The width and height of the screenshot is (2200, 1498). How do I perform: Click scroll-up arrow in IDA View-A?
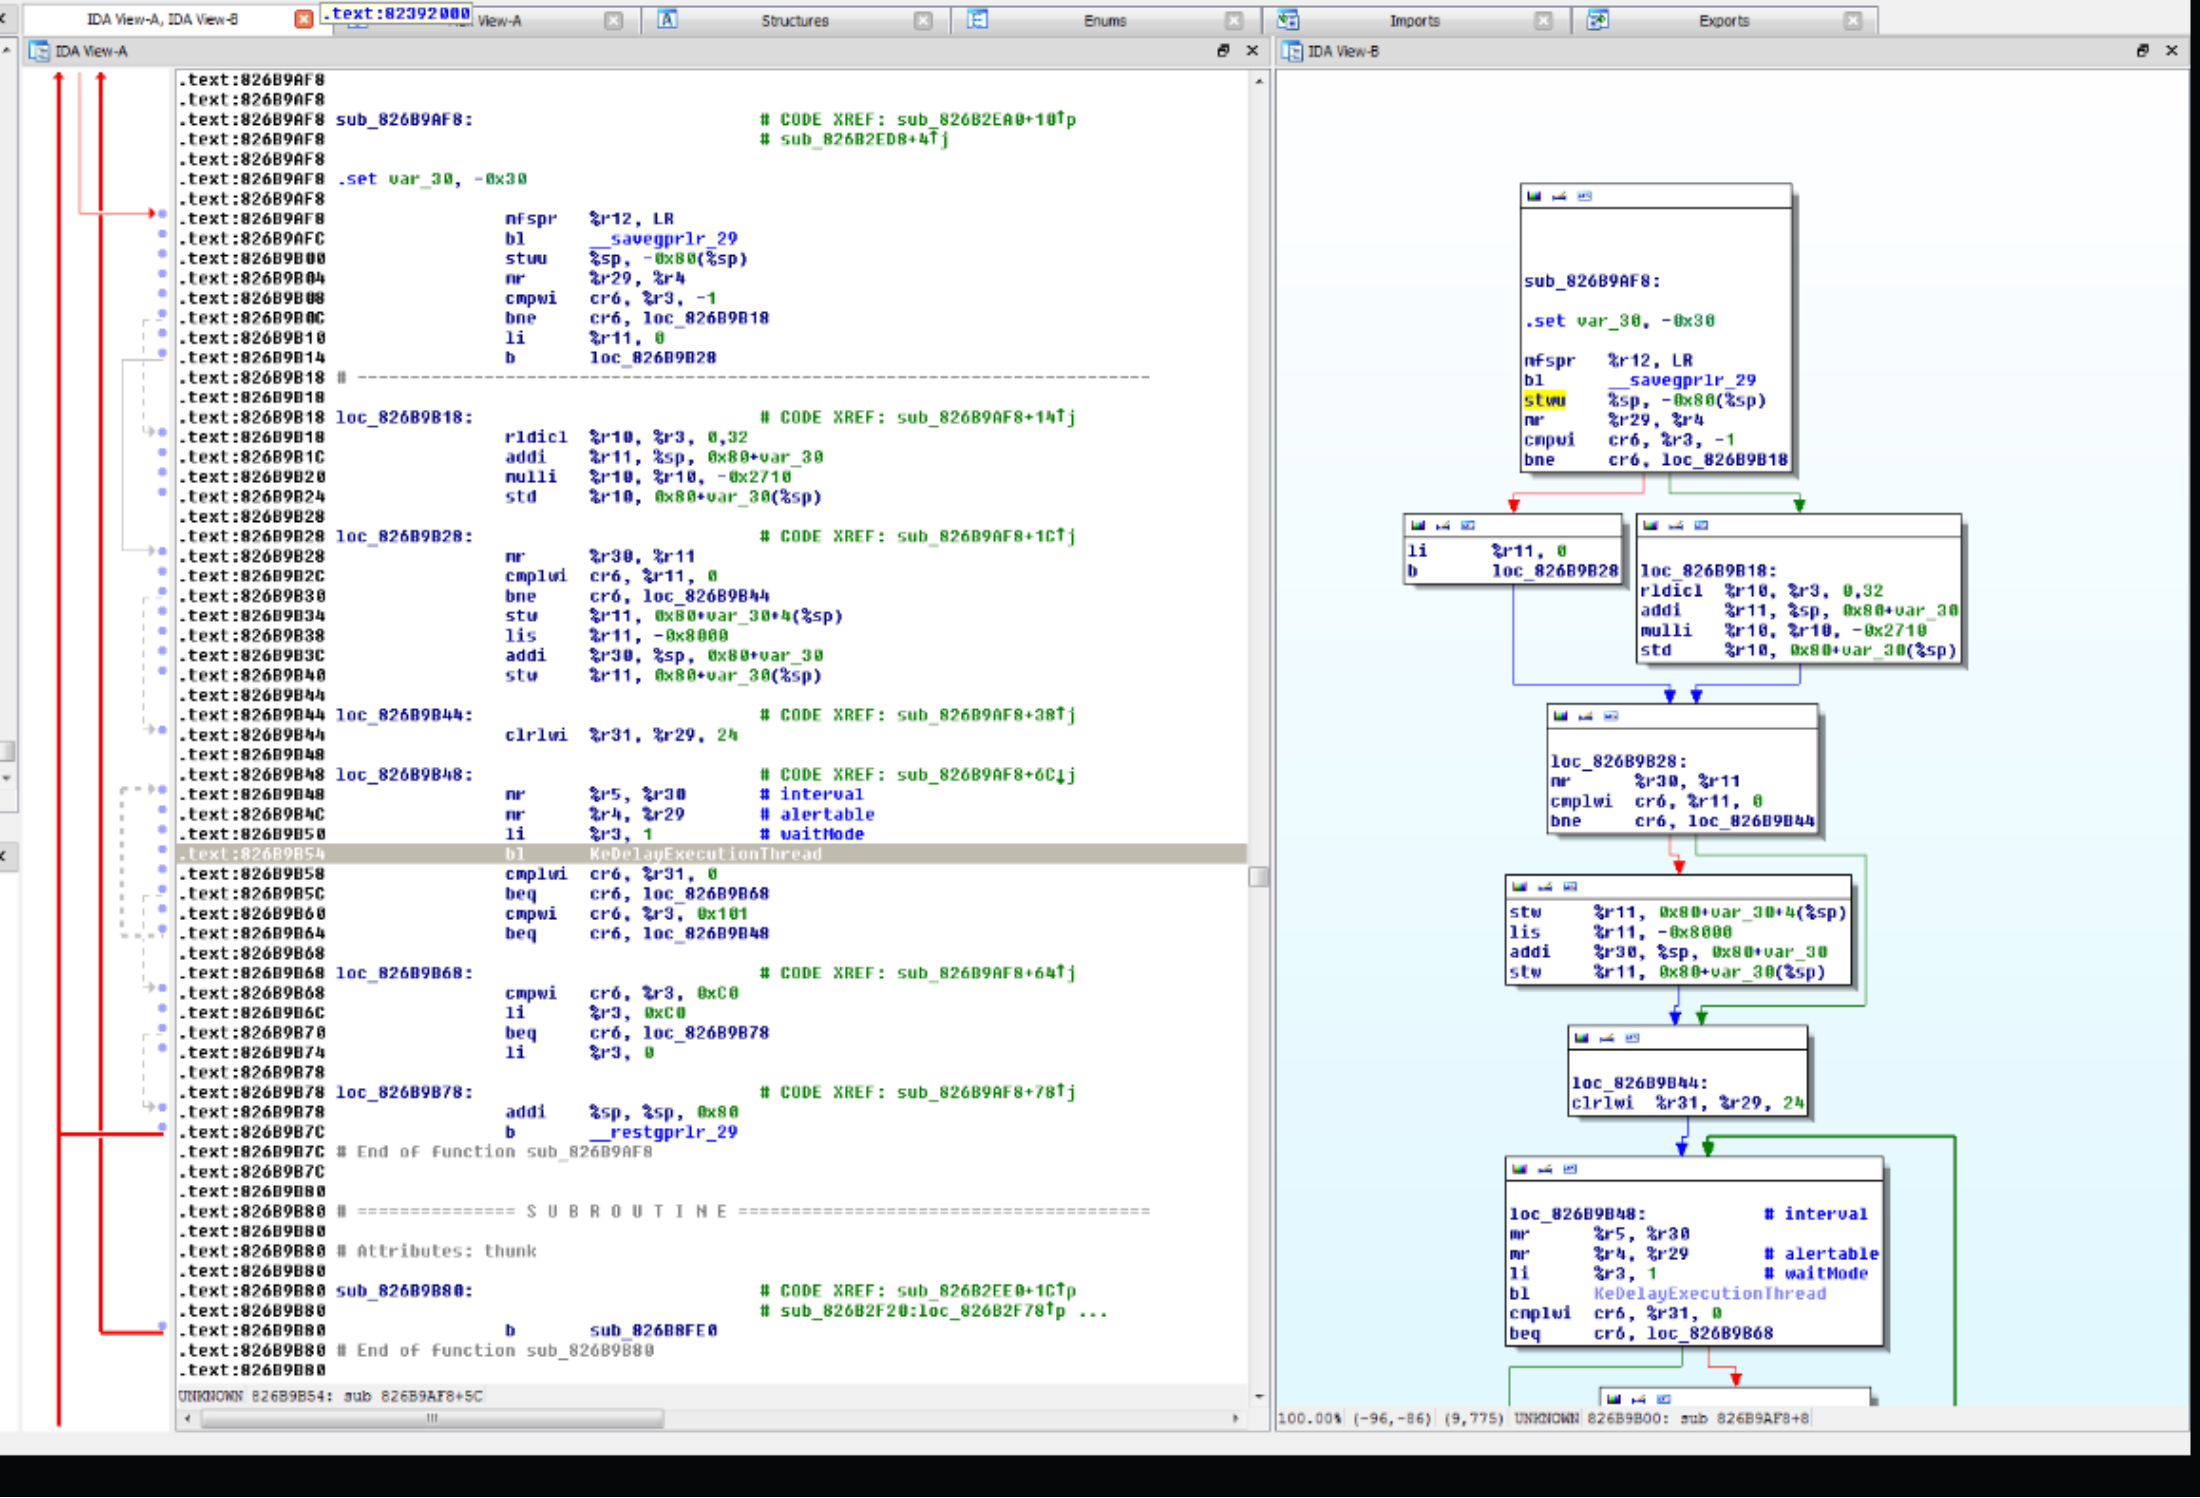pyautogui.click(x=1258, y=81)
